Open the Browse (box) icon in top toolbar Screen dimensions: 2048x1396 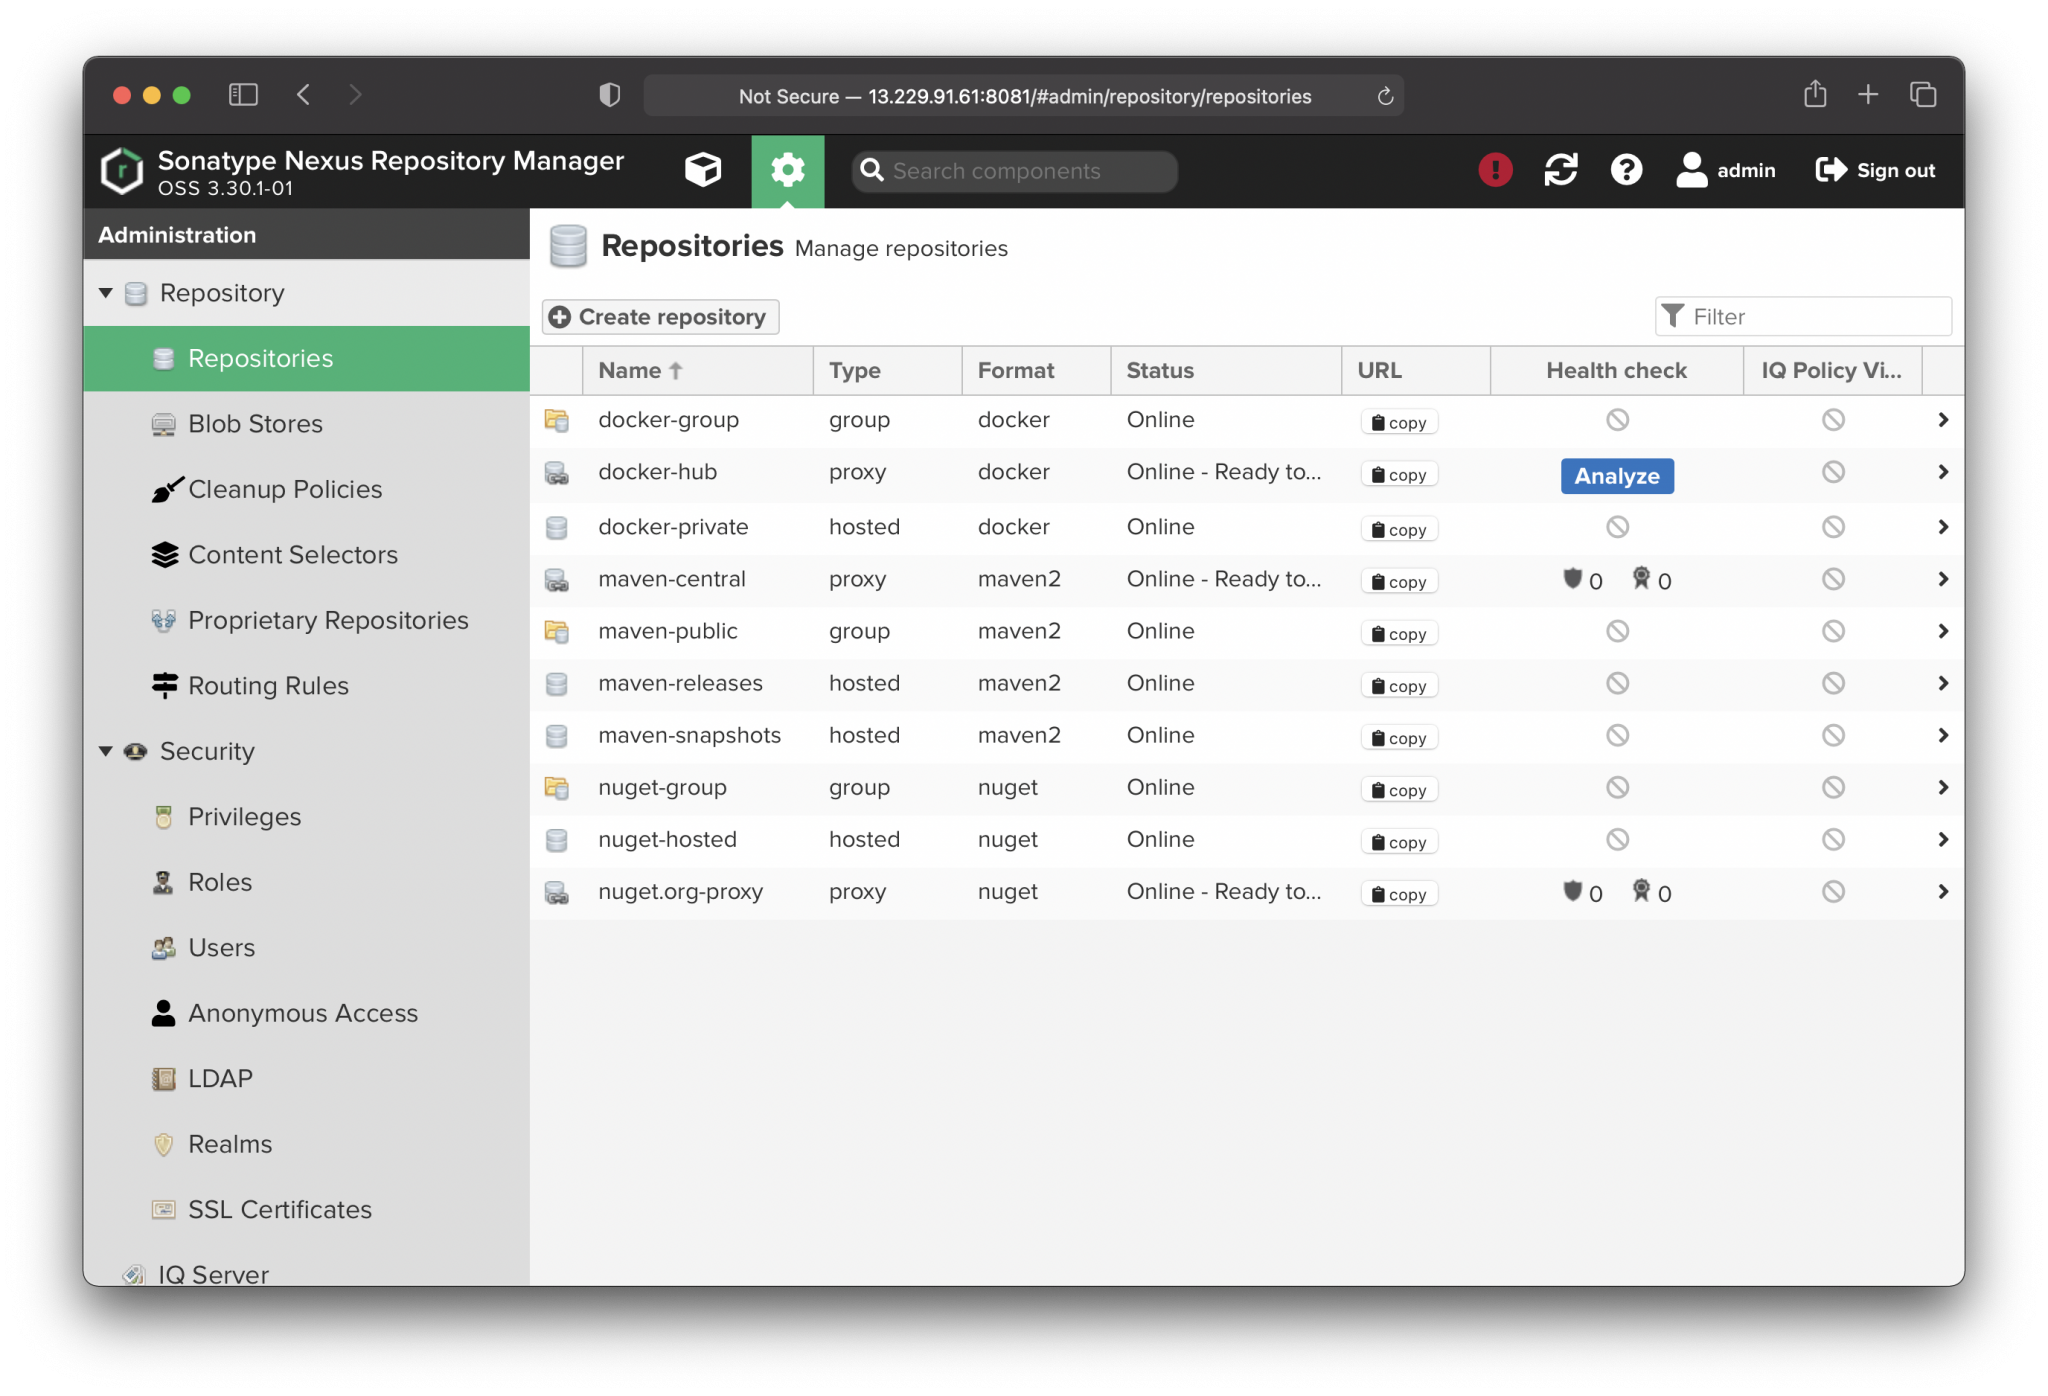[x=703, y=170]
